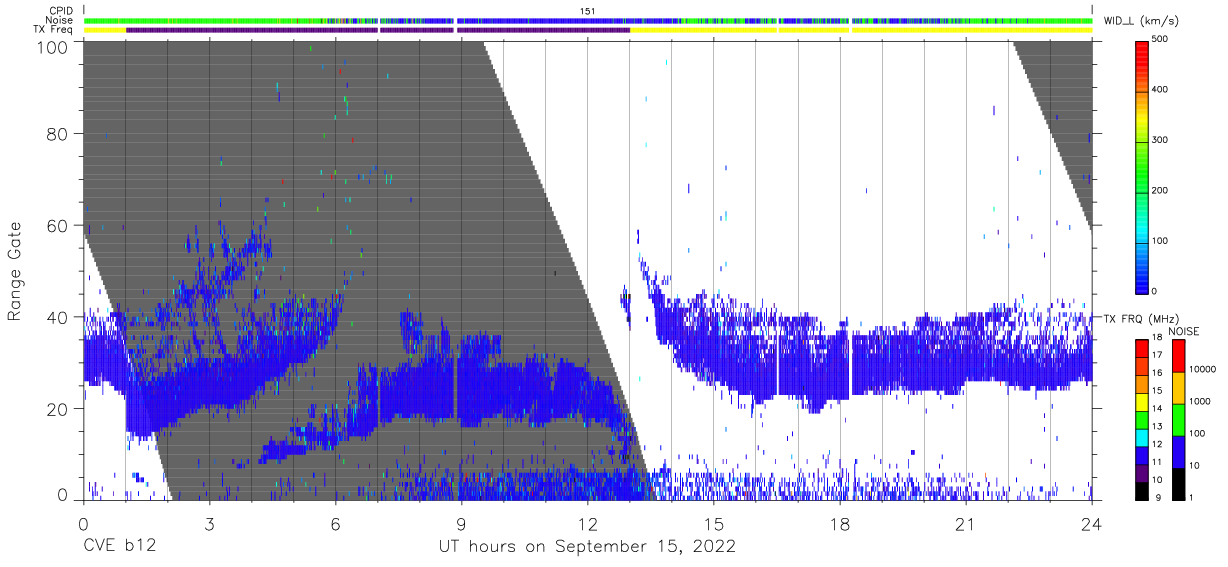Screen dimensions: 1228x567
Task: Click the green-blue Noise strip above the plot
Action: (588, 20)
